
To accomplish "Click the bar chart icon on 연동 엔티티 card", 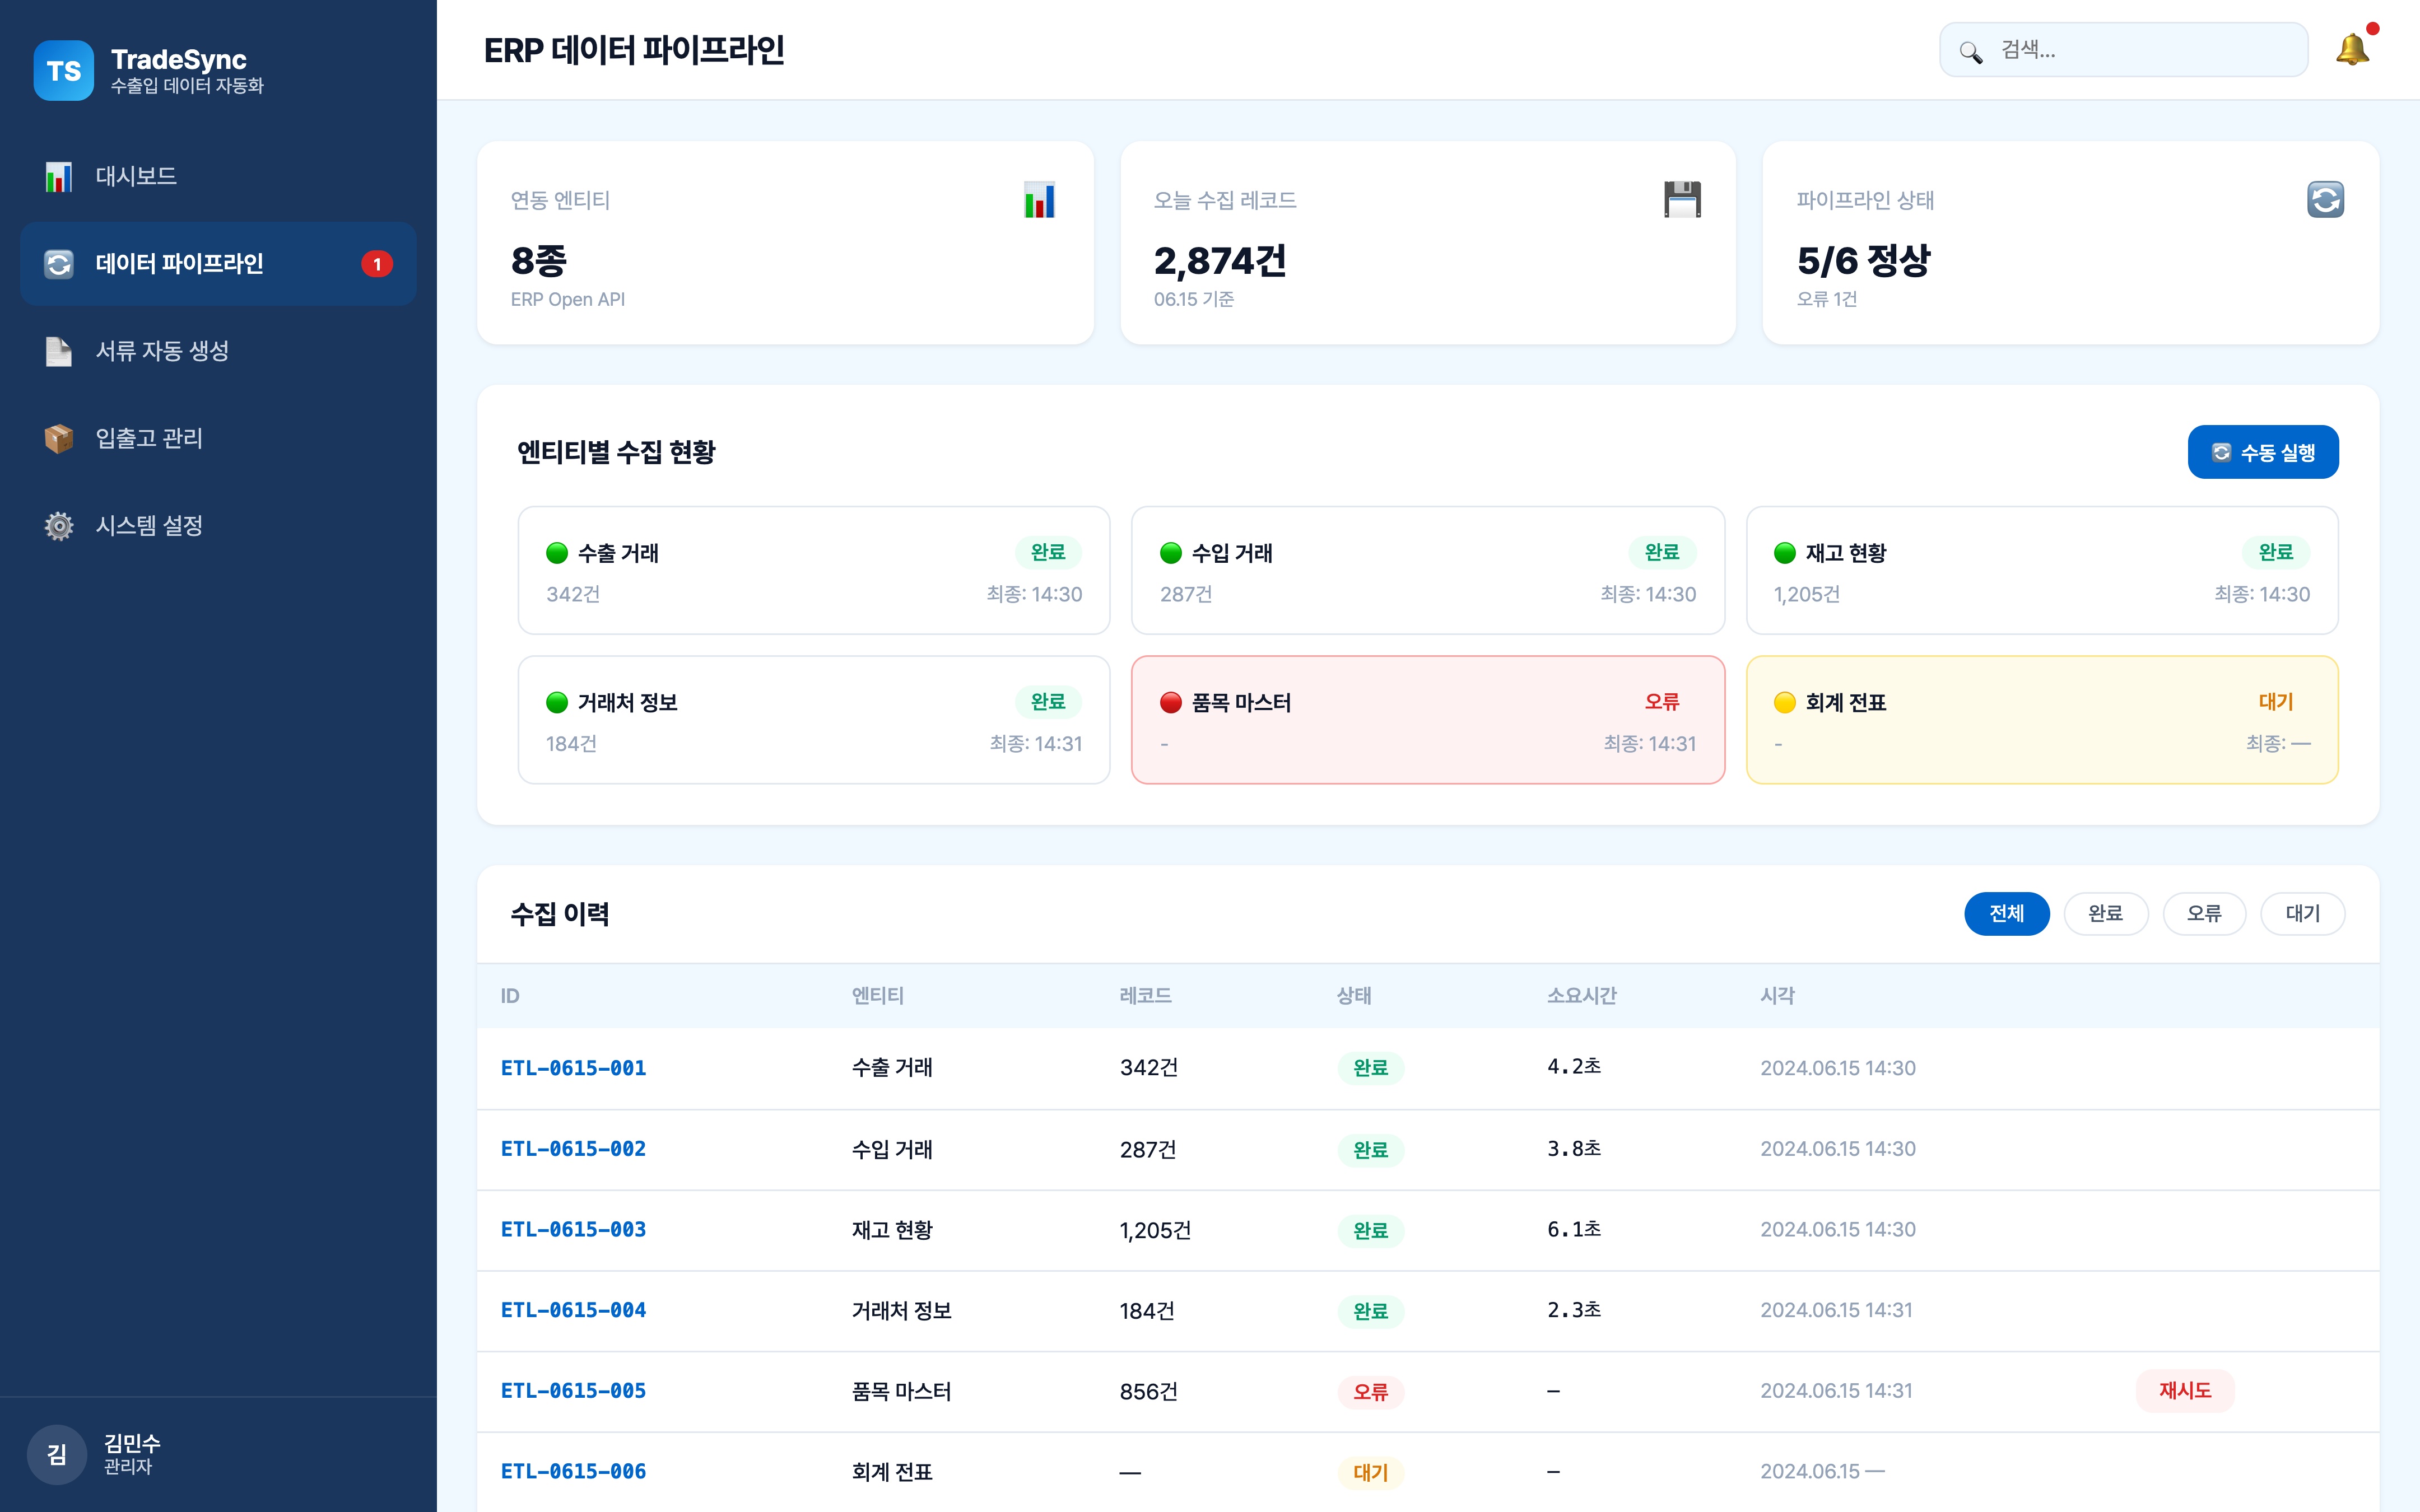I will click(x=1040, y=199).
